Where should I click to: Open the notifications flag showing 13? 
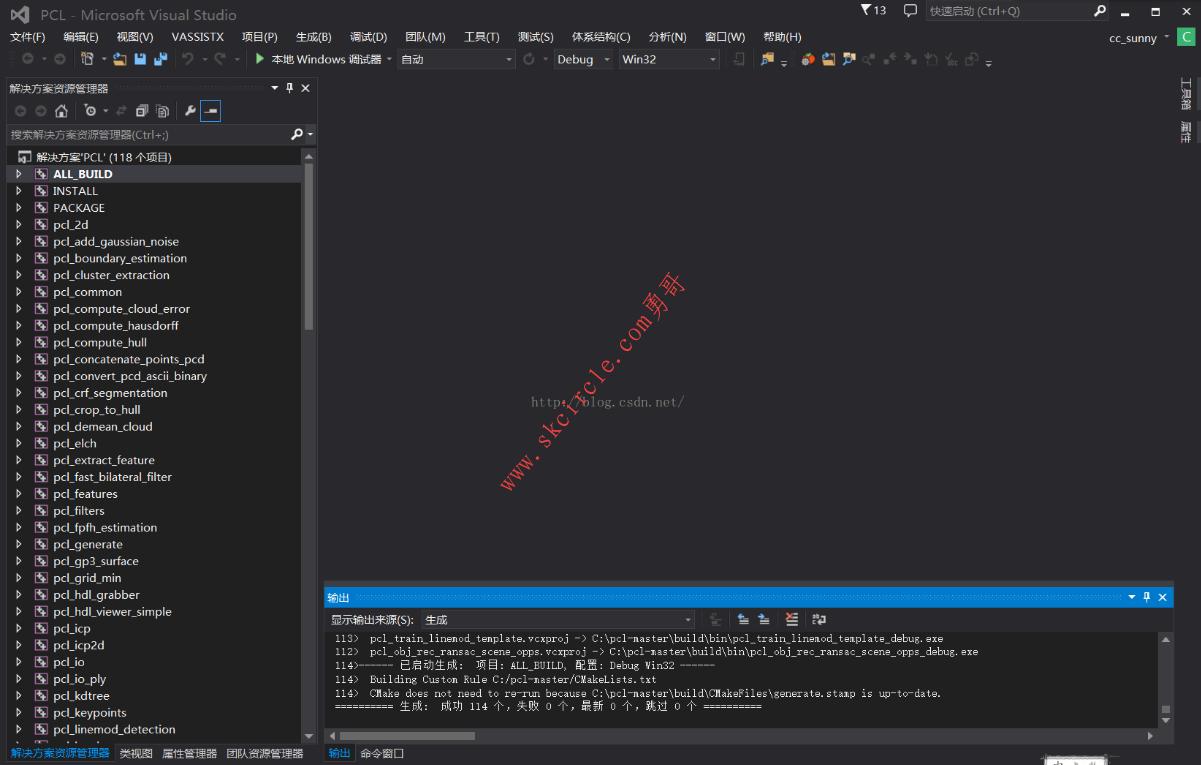[x=873, y=10]
